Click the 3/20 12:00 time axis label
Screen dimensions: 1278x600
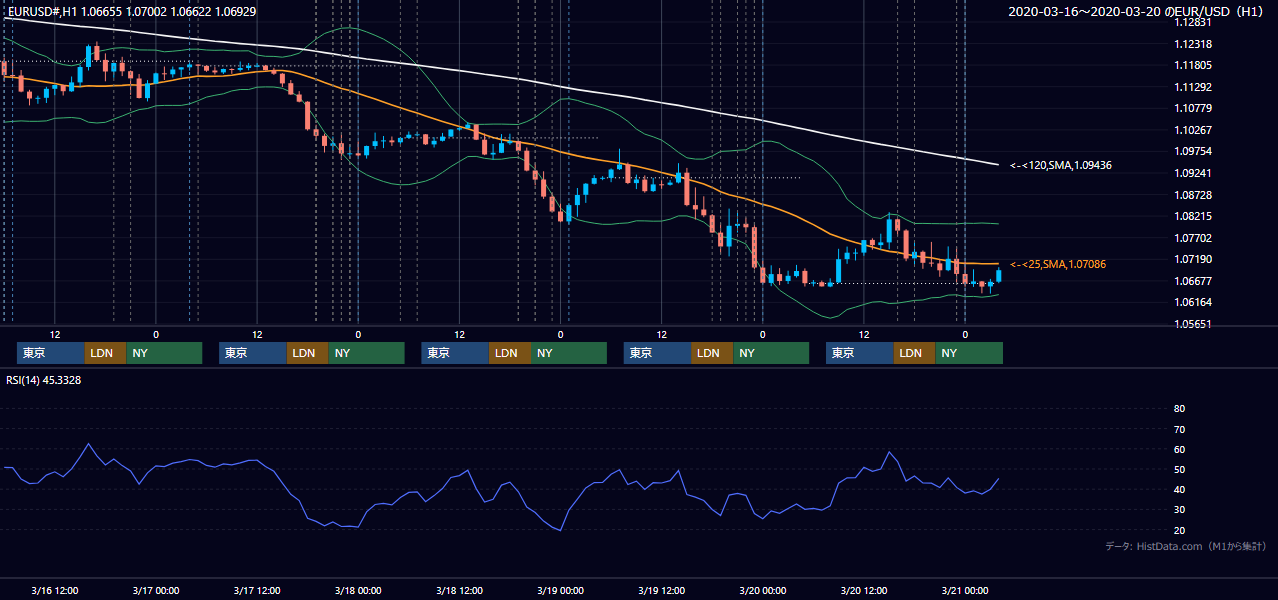click(863, 590)
